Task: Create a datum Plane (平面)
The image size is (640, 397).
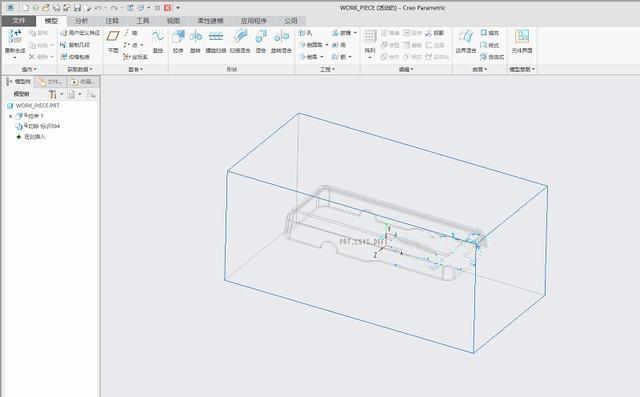Action: tap(113, 41)
